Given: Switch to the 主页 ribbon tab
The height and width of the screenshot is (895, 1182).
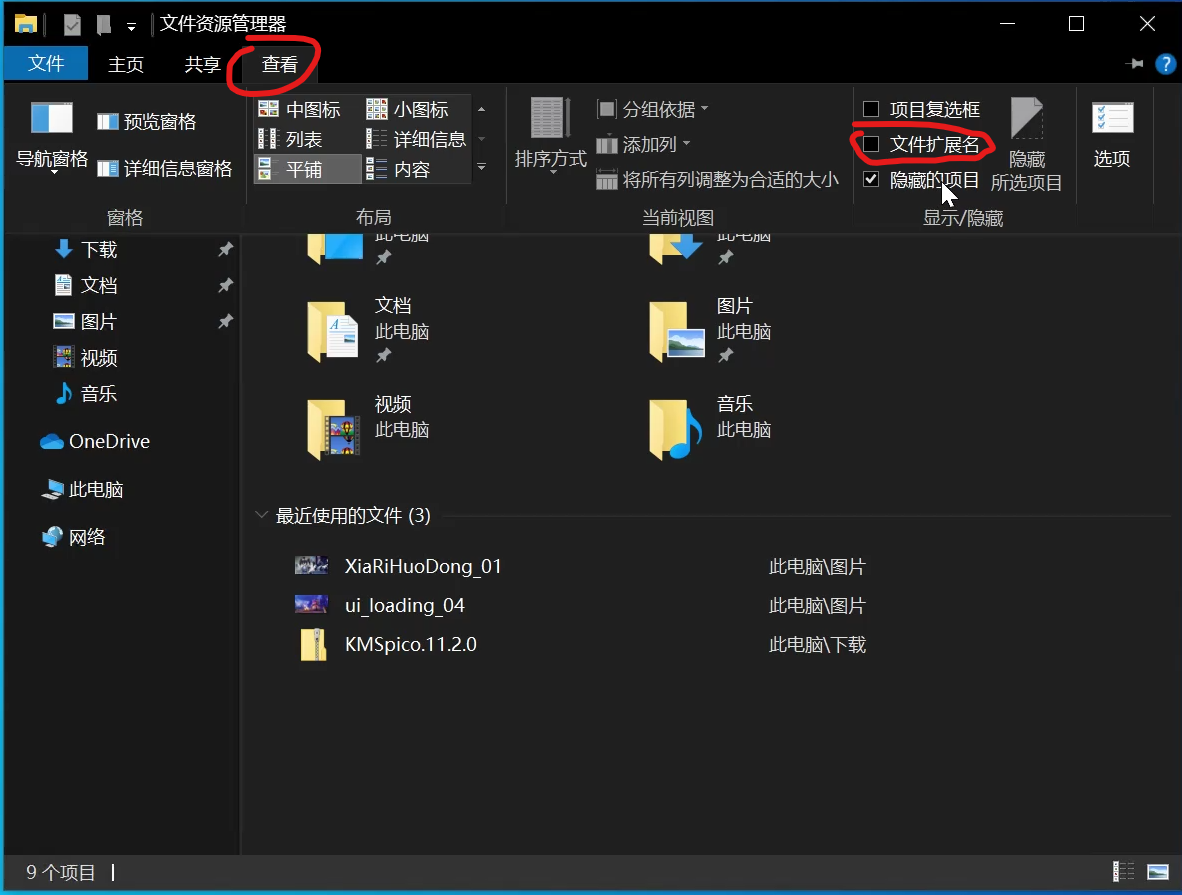Looking at the screenshot, I should click(126, 65).
